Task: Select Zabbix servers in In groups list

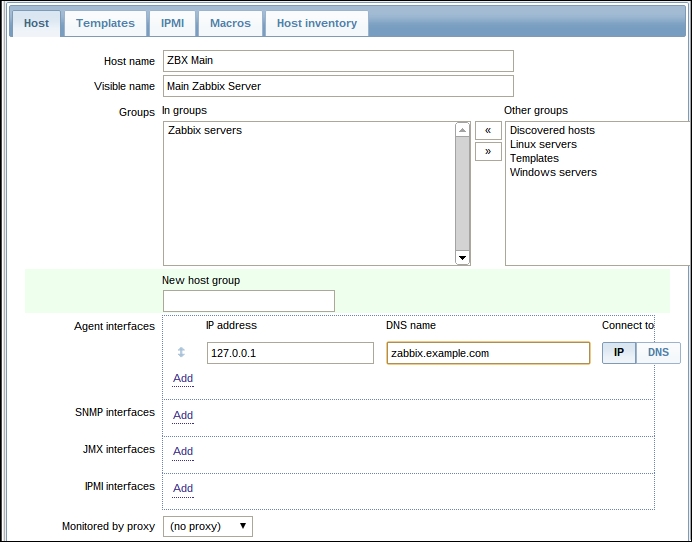Action: coord(205,130)
